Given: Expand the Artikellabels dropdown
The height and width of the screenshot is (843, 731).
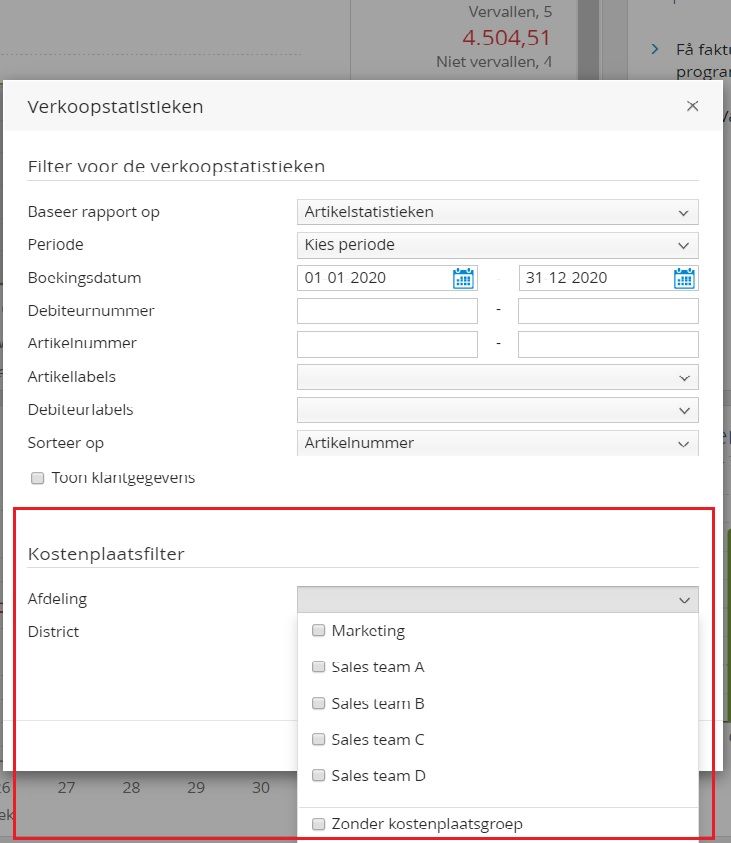Looking at the screenshot, I should click(498, 377).
